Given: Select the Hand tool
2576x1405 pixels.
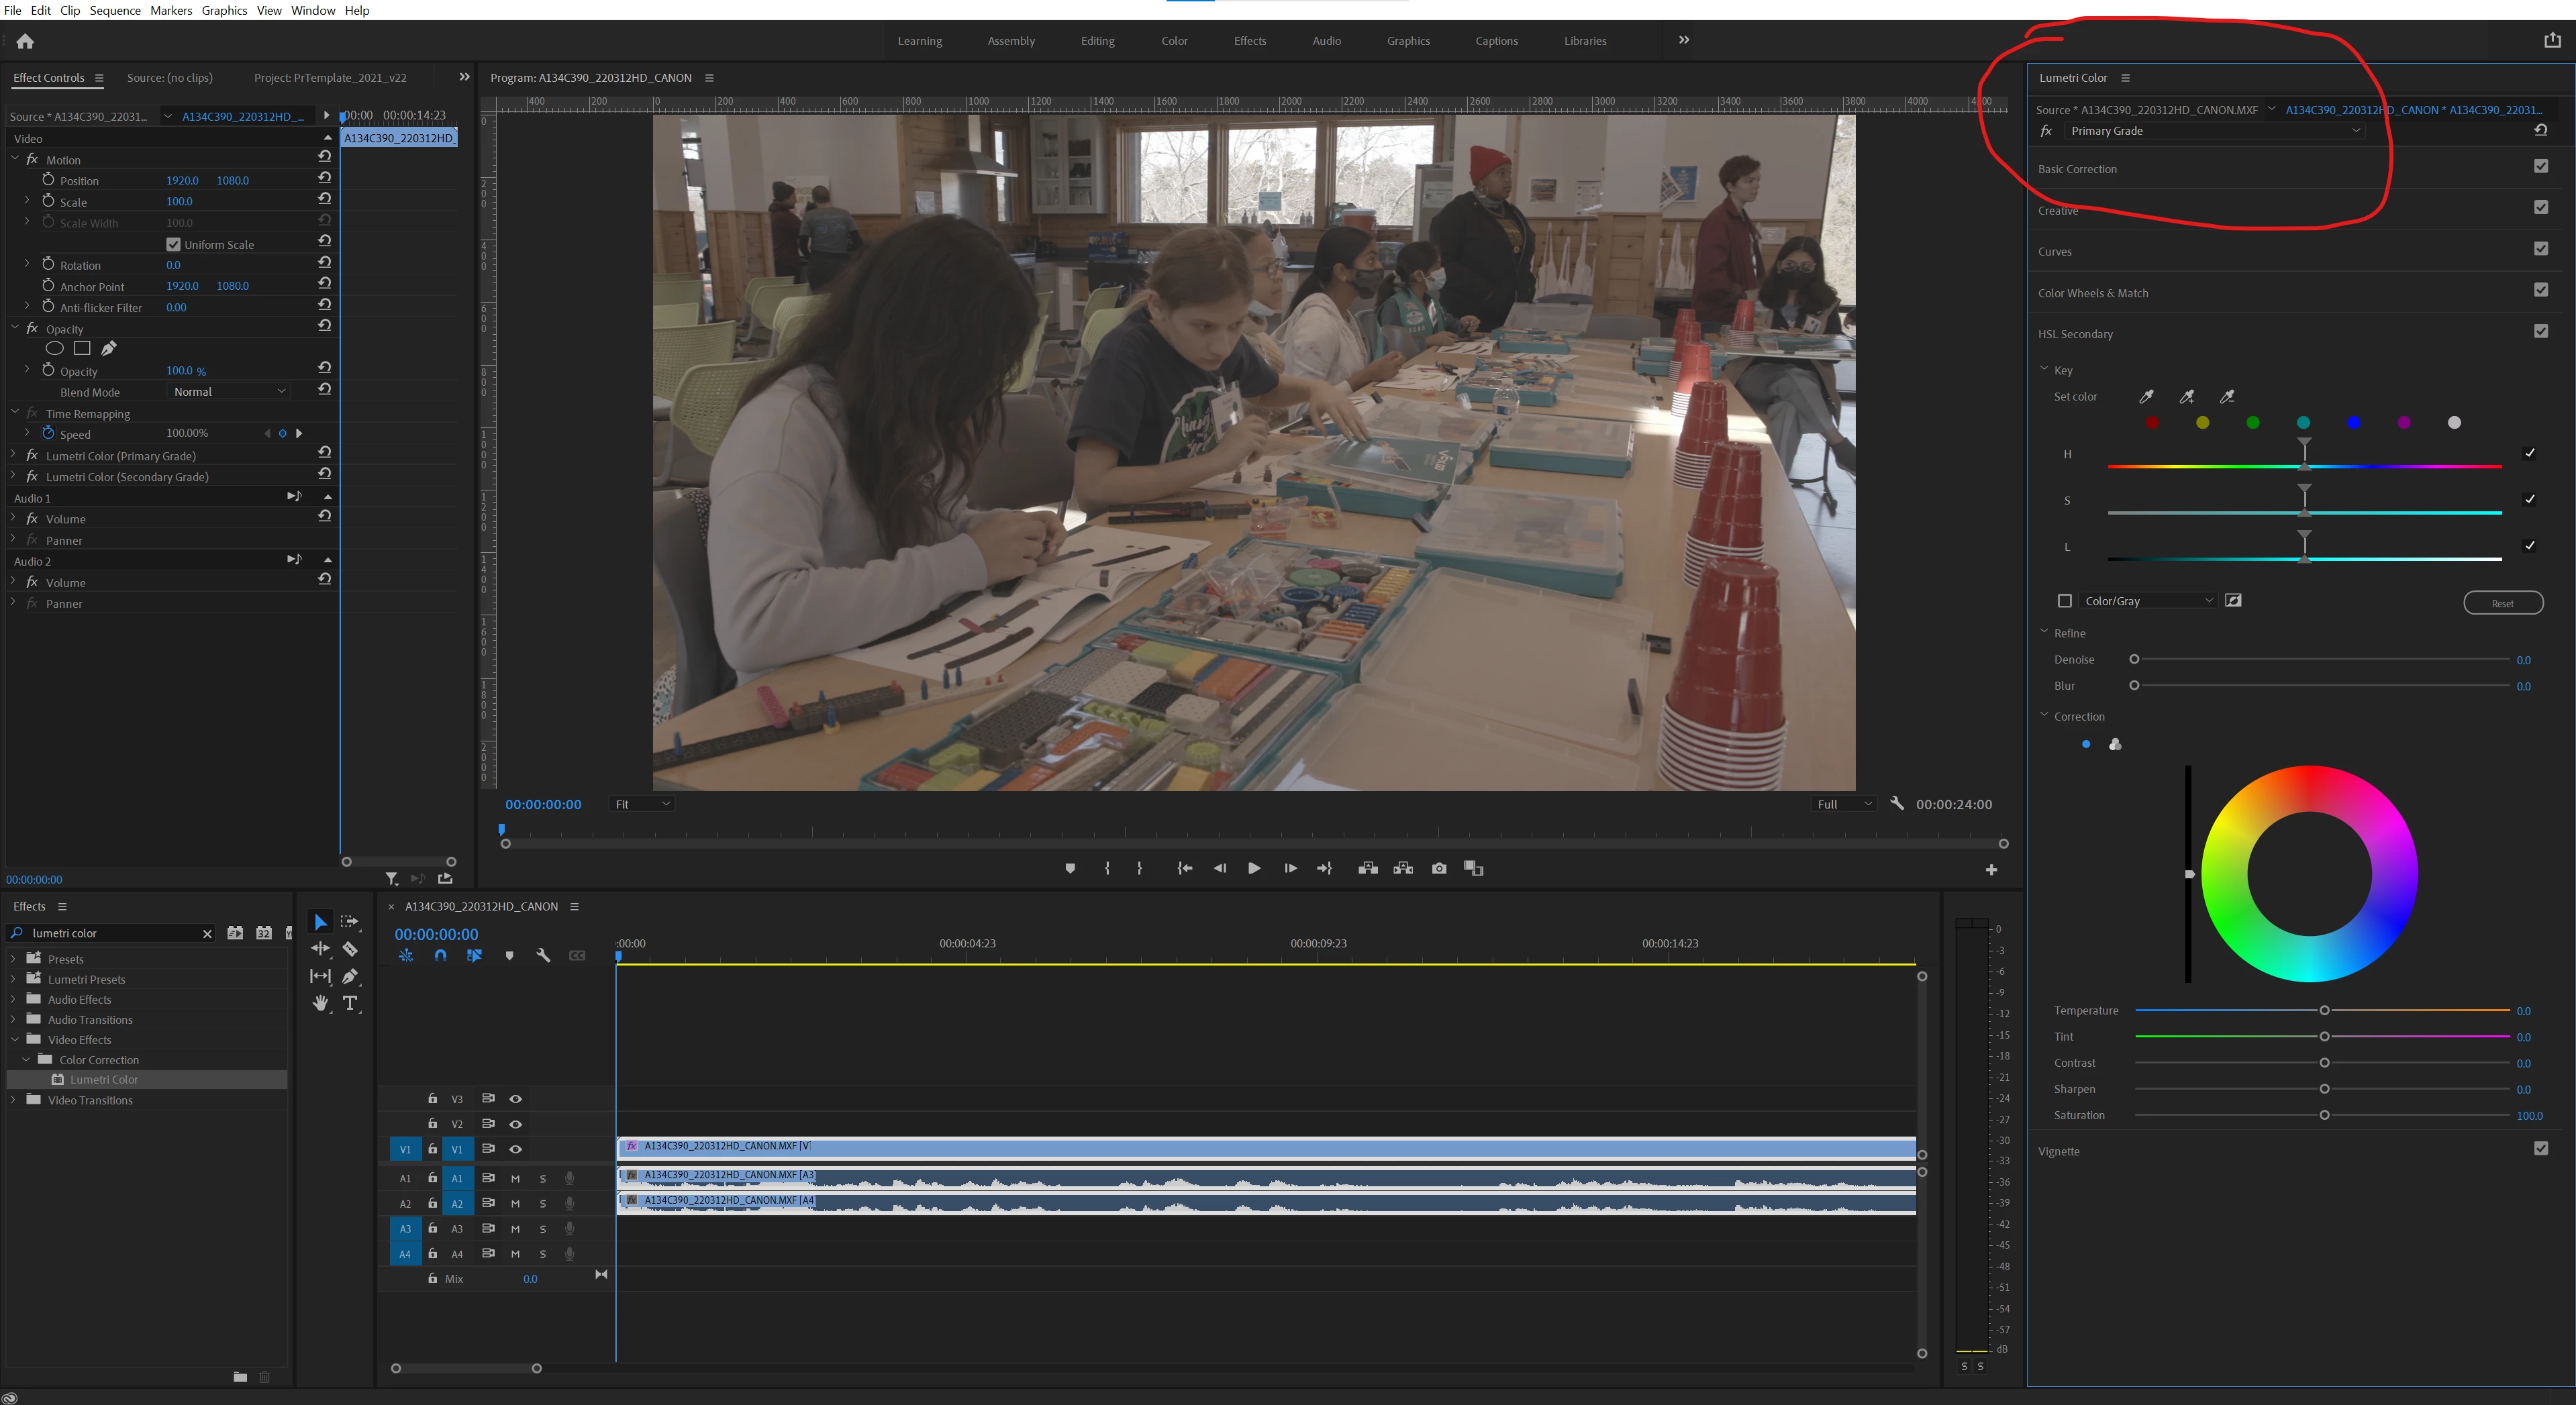Looking at the screenshot, I should (x=320, y=1003).
